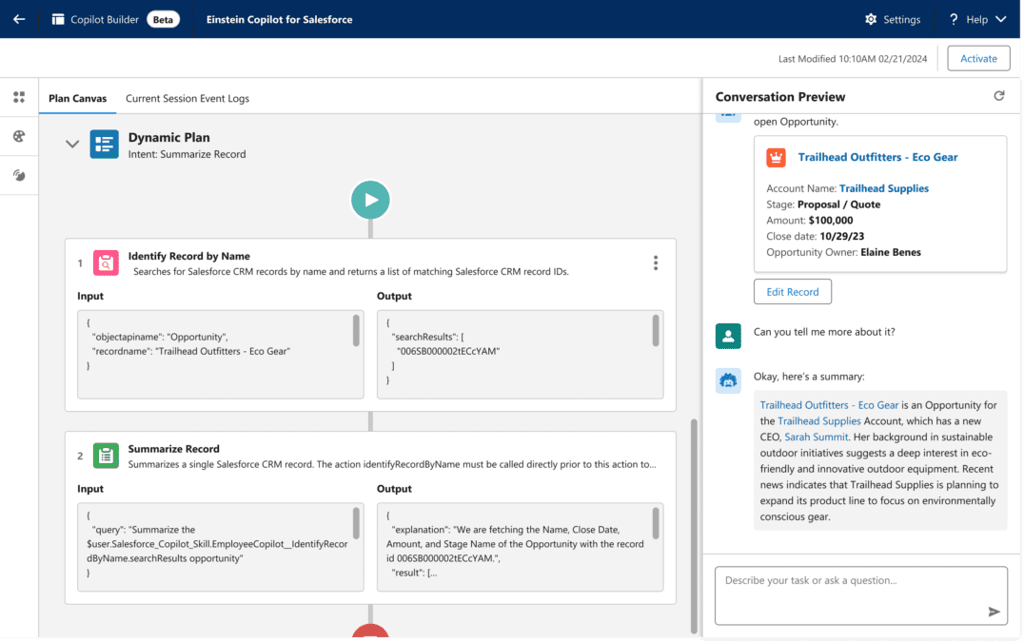
Task: Click the green play start node
Action: coord(370,200)
